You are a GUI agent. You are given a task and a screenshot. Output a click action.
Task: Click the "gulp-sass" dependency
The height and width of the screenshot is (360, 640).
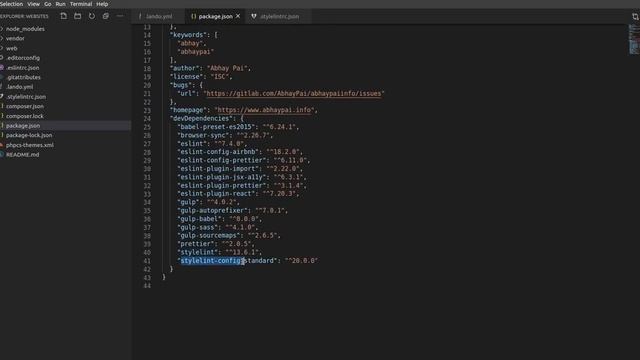[x=198, y=227]
